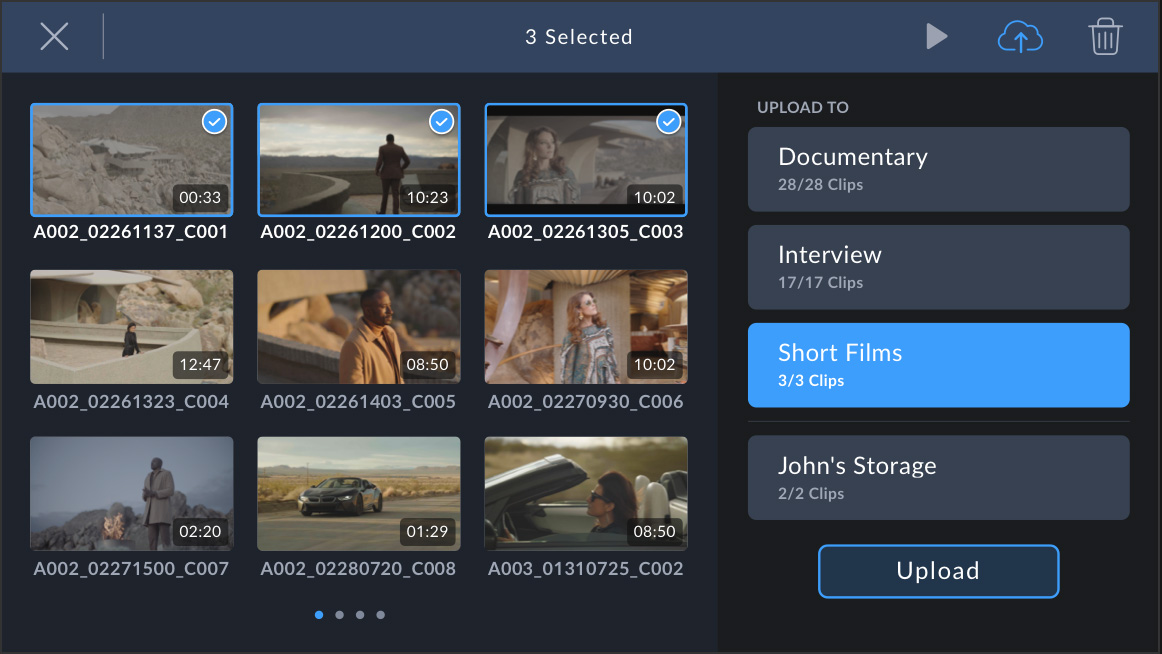The width and height of the screenshot is (1162, 654).
Task: Toggle checkmark on clip A002_02261305_C003
Action: [x=668, y=122]
